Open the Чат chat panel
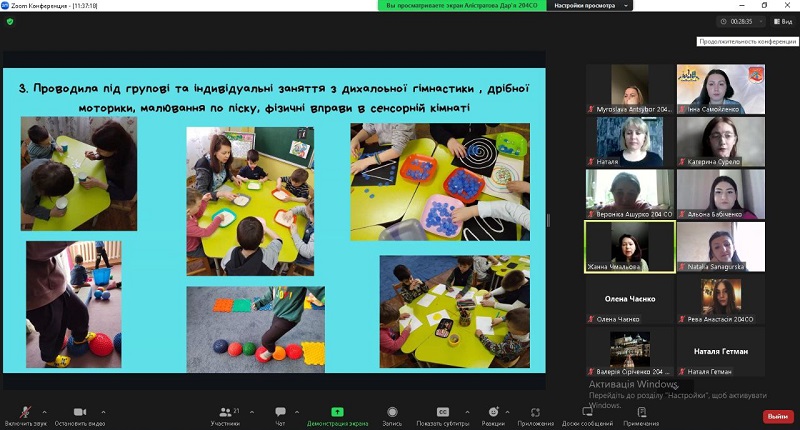The width and height of the screenshot is (800, 430). tap(280, 415)
